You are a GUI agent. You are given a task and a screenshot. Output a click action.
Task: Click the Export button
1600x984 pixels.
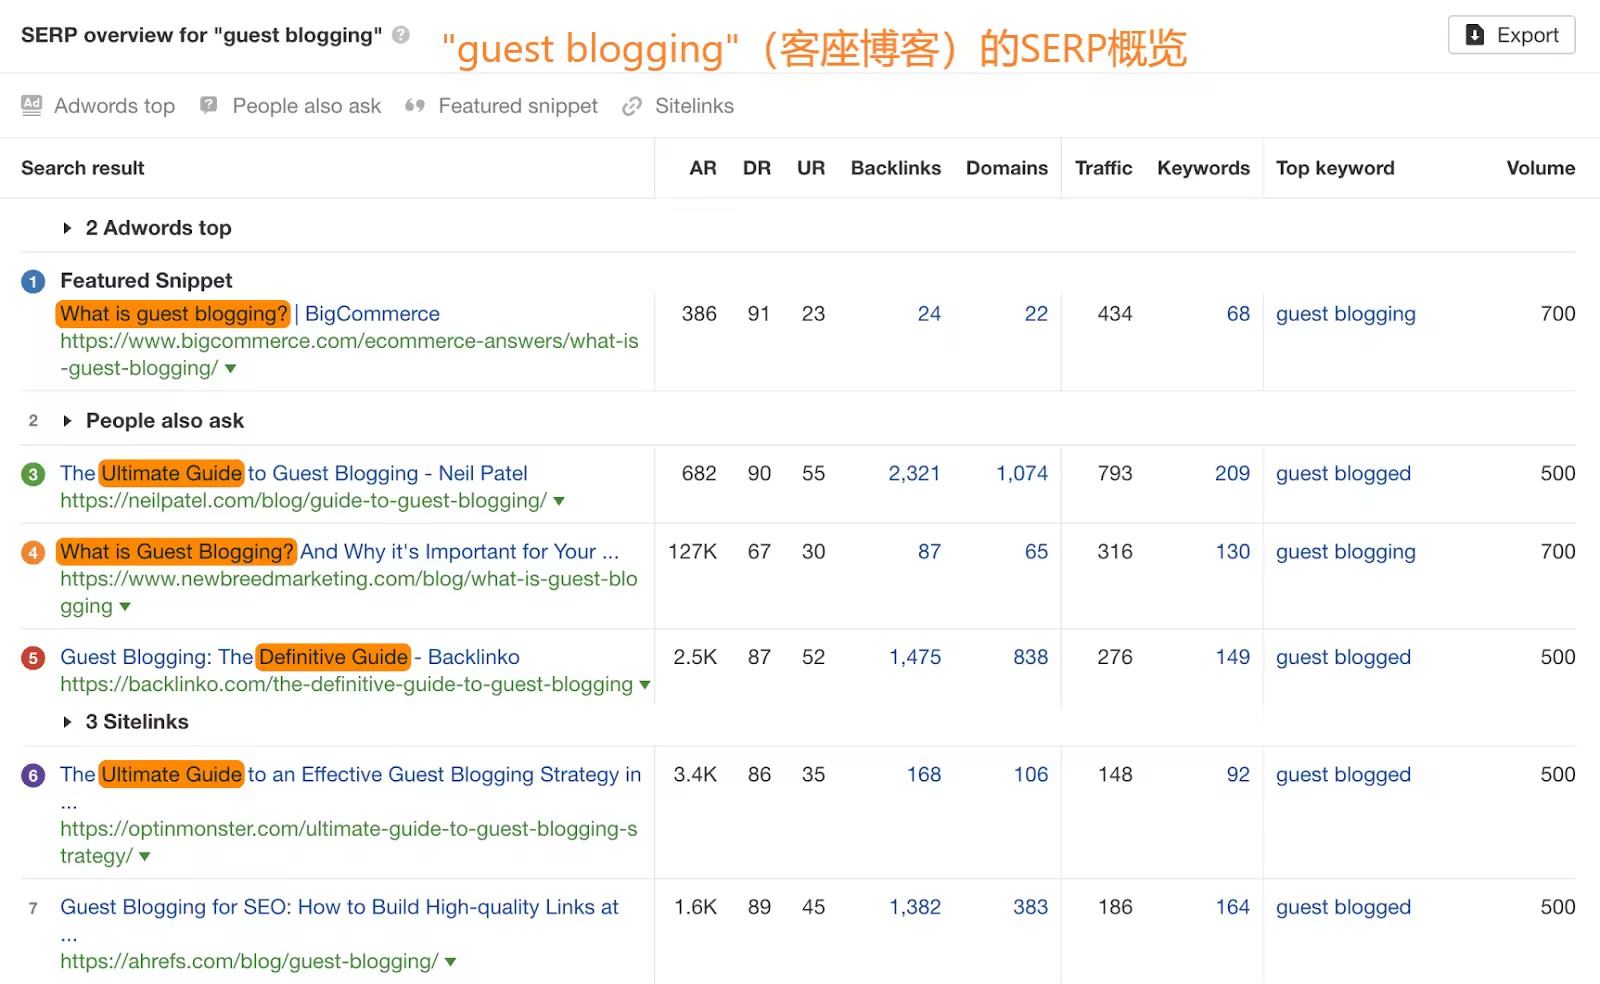click(1511, 35)
